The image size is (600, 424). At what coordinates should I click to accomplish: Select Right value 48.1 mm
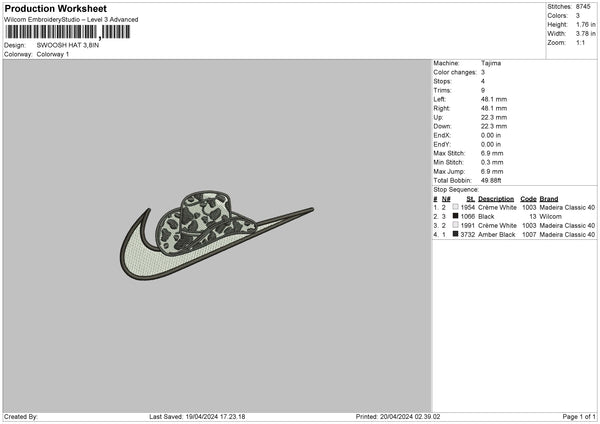(x=494, y=108)
